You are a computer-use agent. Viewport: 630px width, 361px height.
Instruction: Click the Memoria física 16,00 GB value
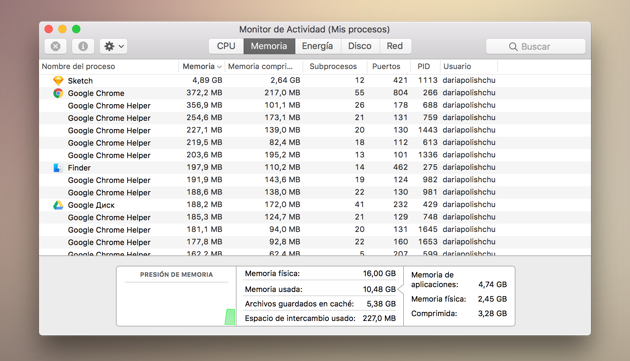click(x=379, y=273)
